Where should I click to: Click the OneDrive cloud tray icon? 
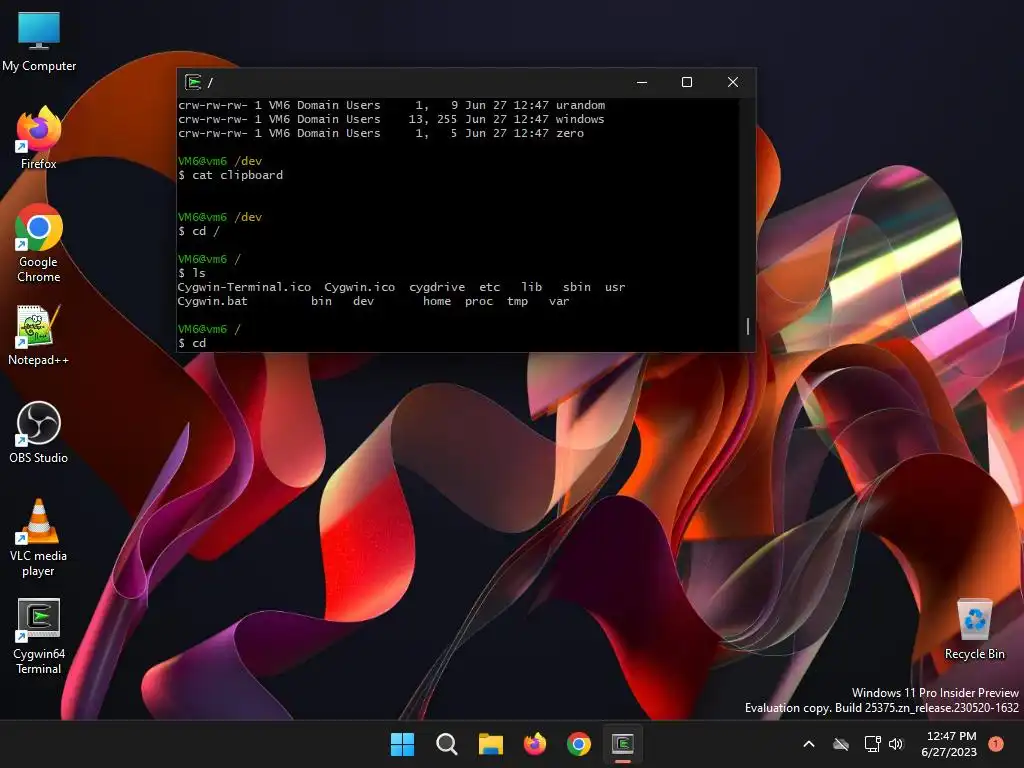[841, 744]
